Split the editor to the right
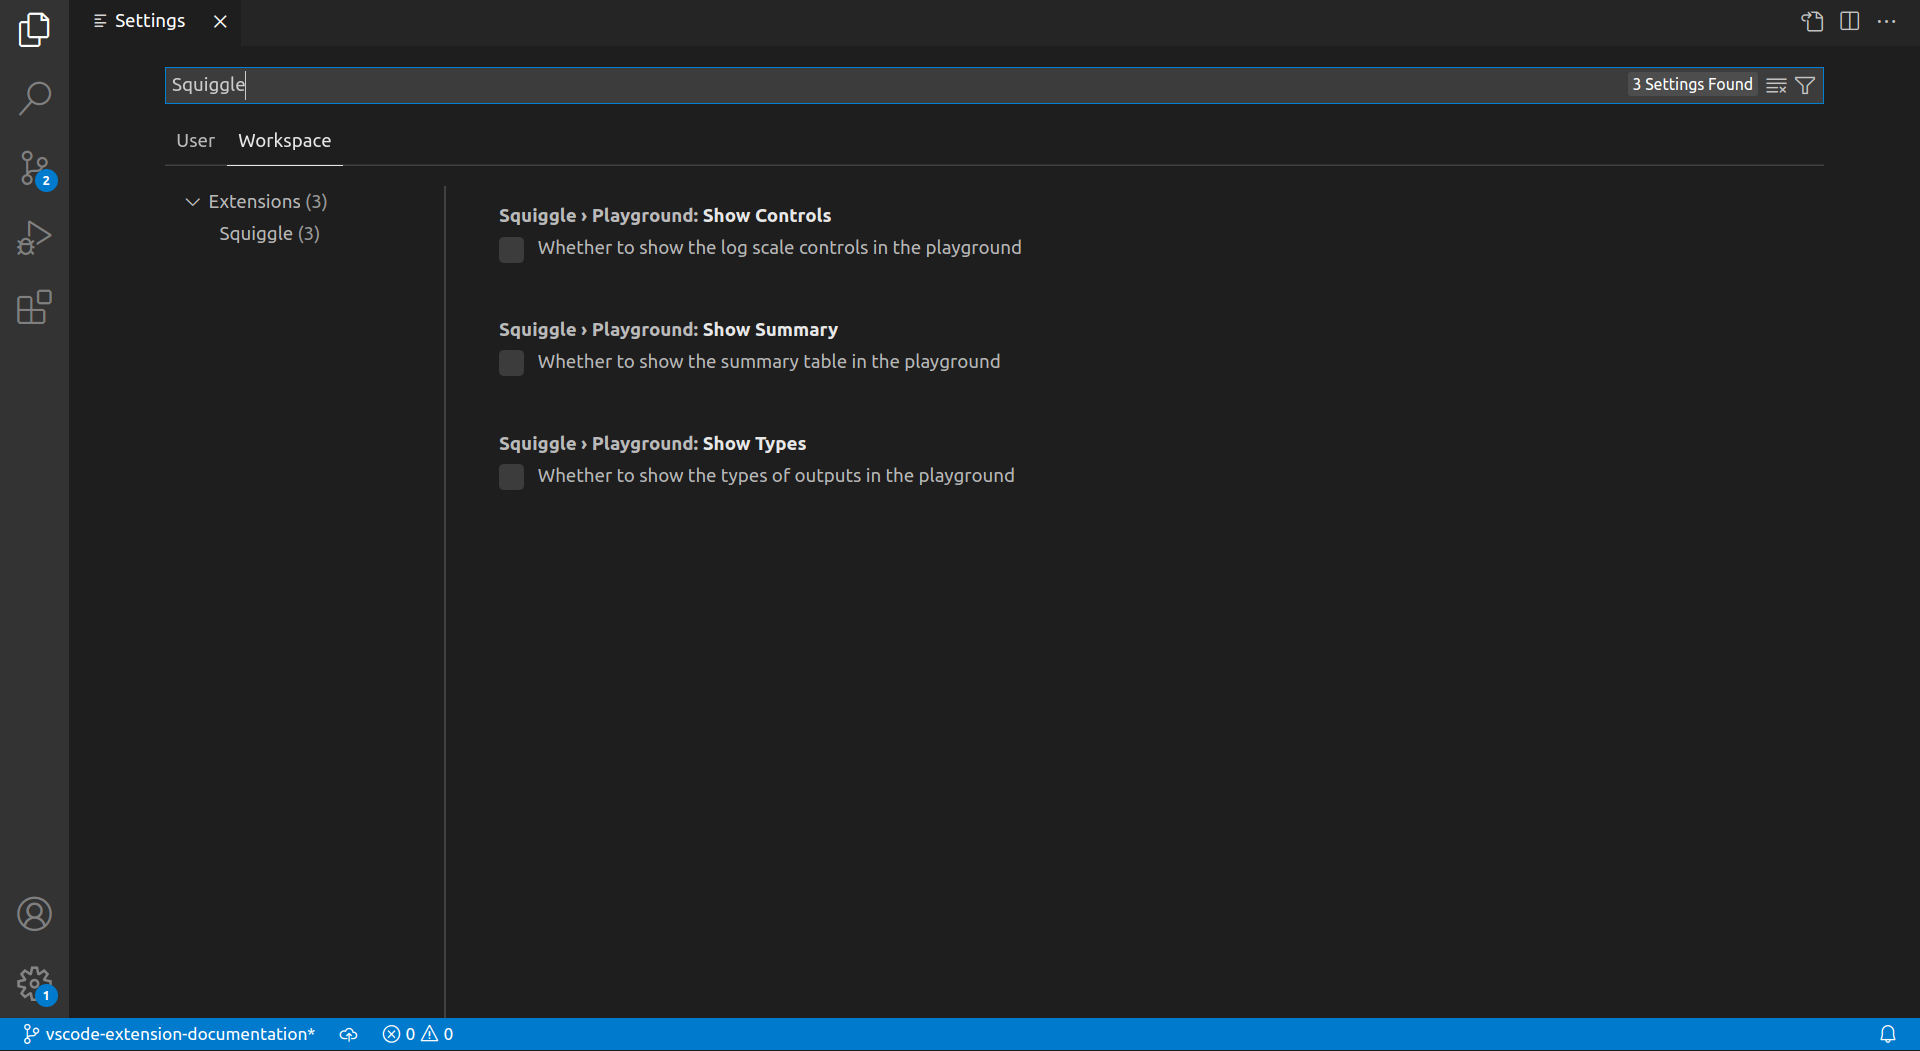Screen dimensions: 1920x1051 (x=1849, y=21)
